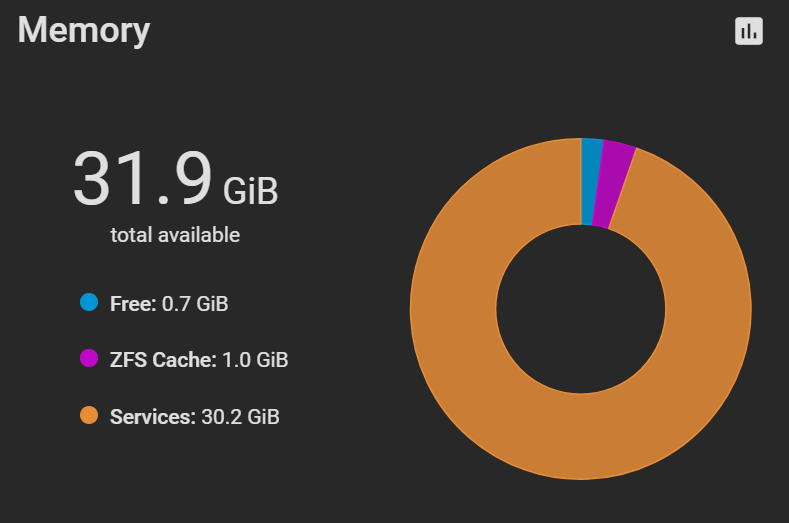Click the 0.7 GiB free value

(195, 303)
